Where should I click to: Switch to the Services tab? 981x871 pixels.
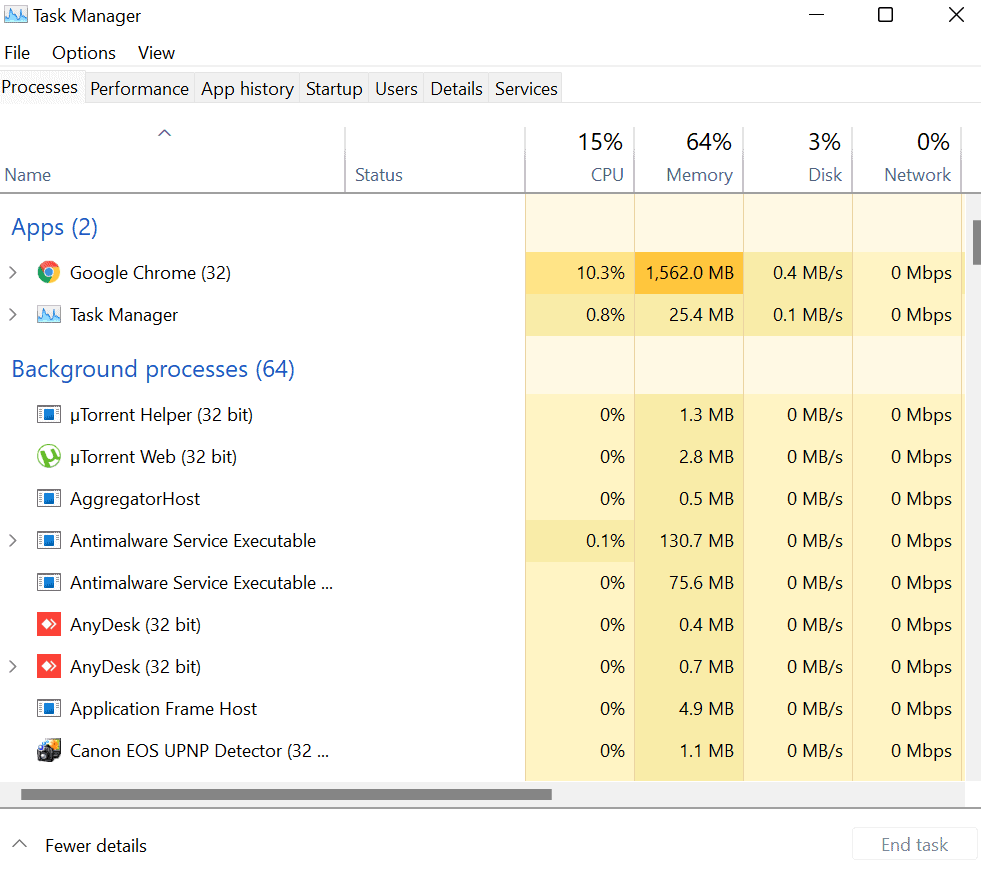pyautogui.click(x=526, y=89)
